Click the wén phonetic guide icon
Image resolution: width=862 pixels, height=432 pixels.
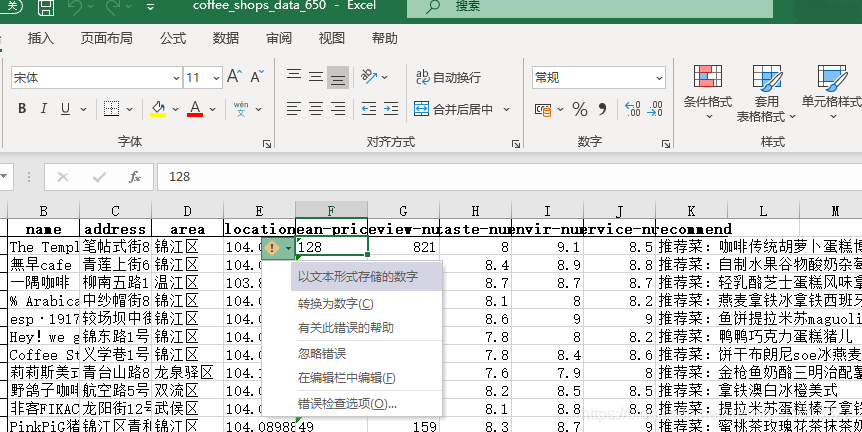click(241, 109)
